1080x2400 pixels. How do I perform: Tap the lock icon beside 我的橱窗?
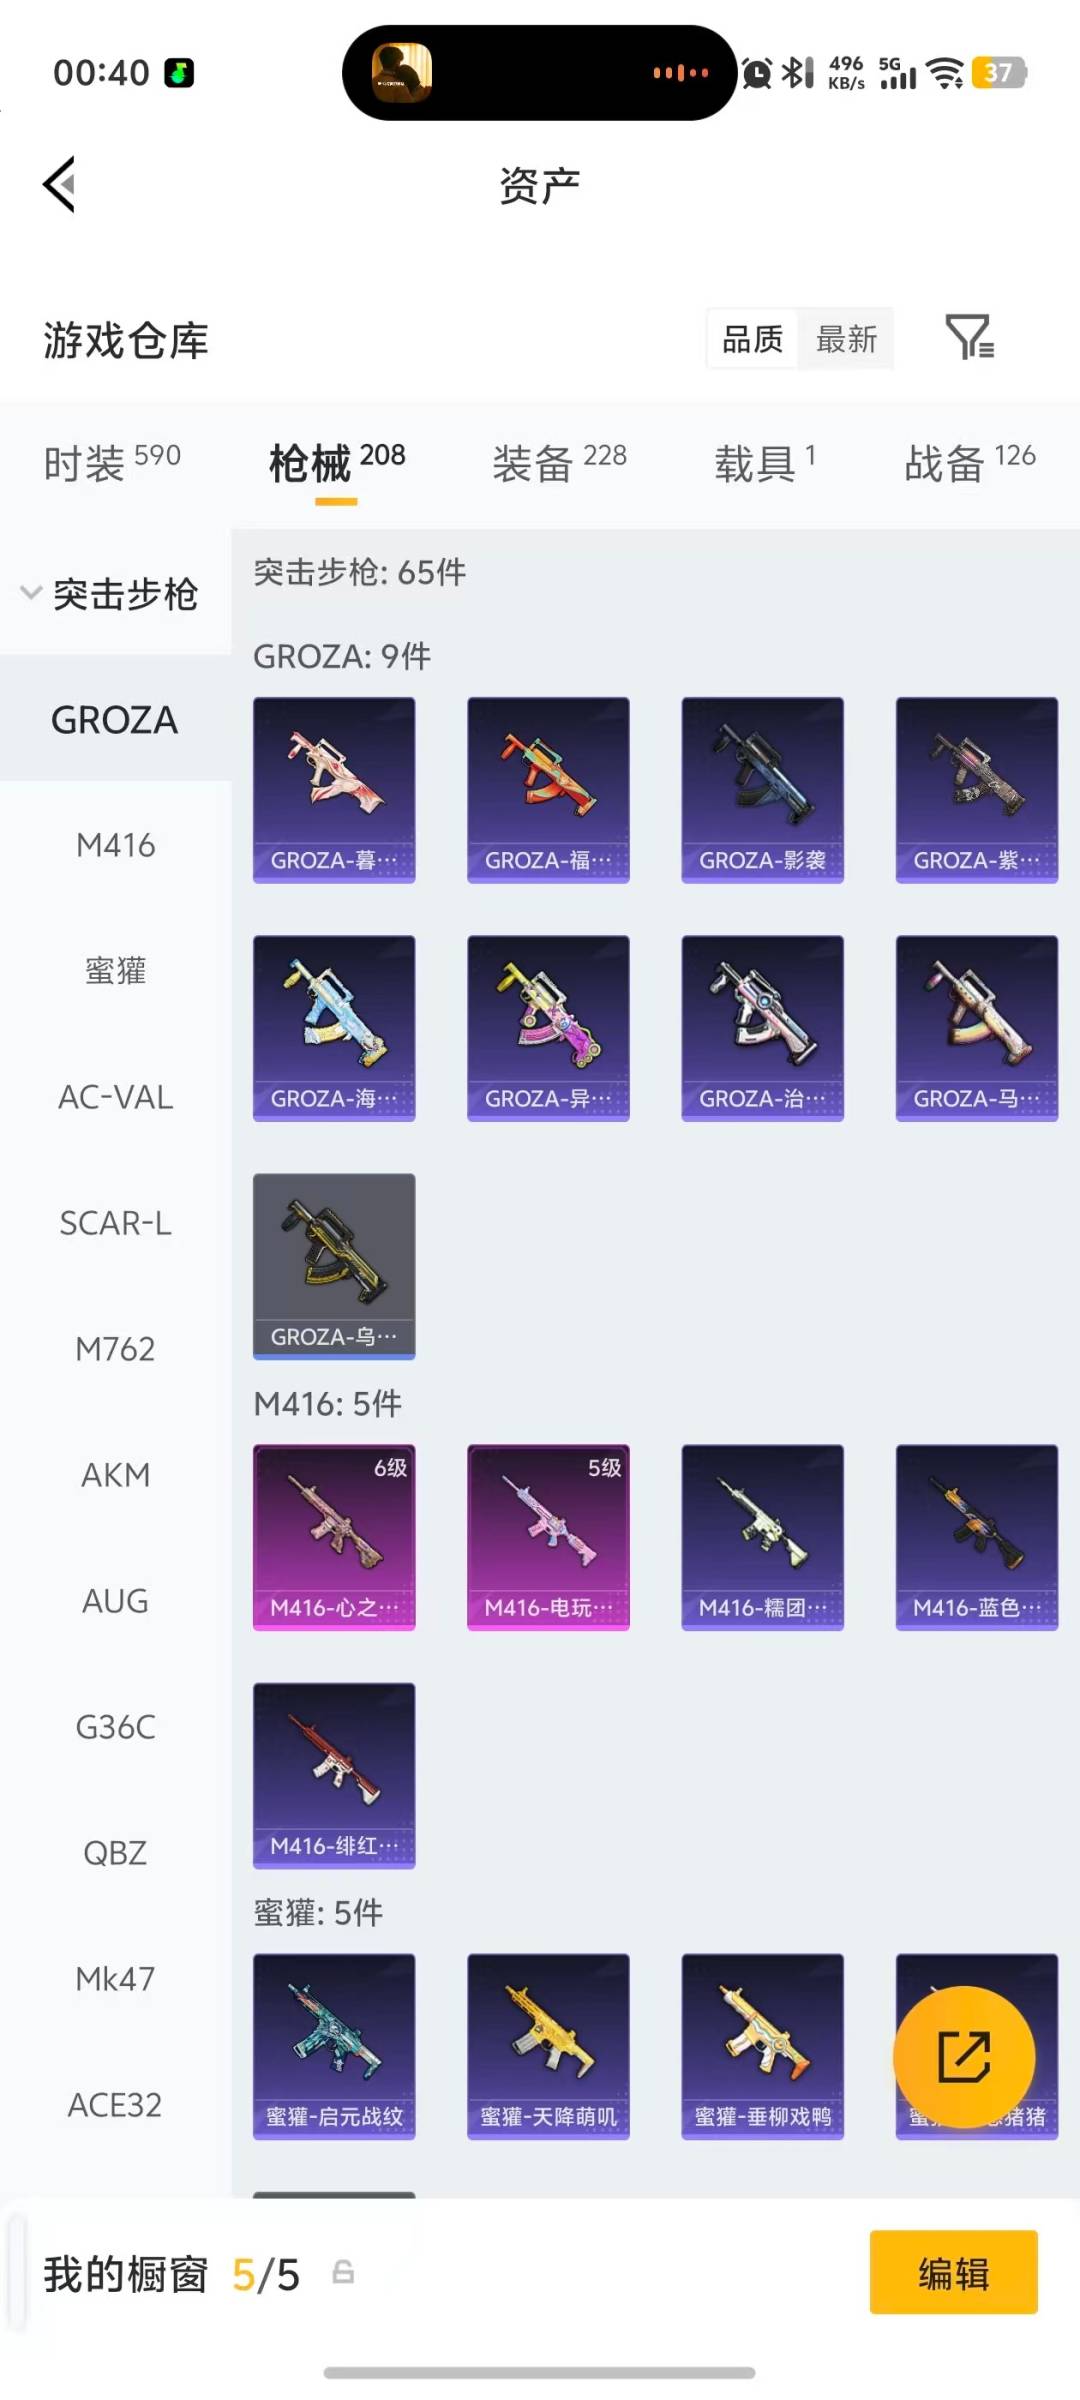point(343,2273)
